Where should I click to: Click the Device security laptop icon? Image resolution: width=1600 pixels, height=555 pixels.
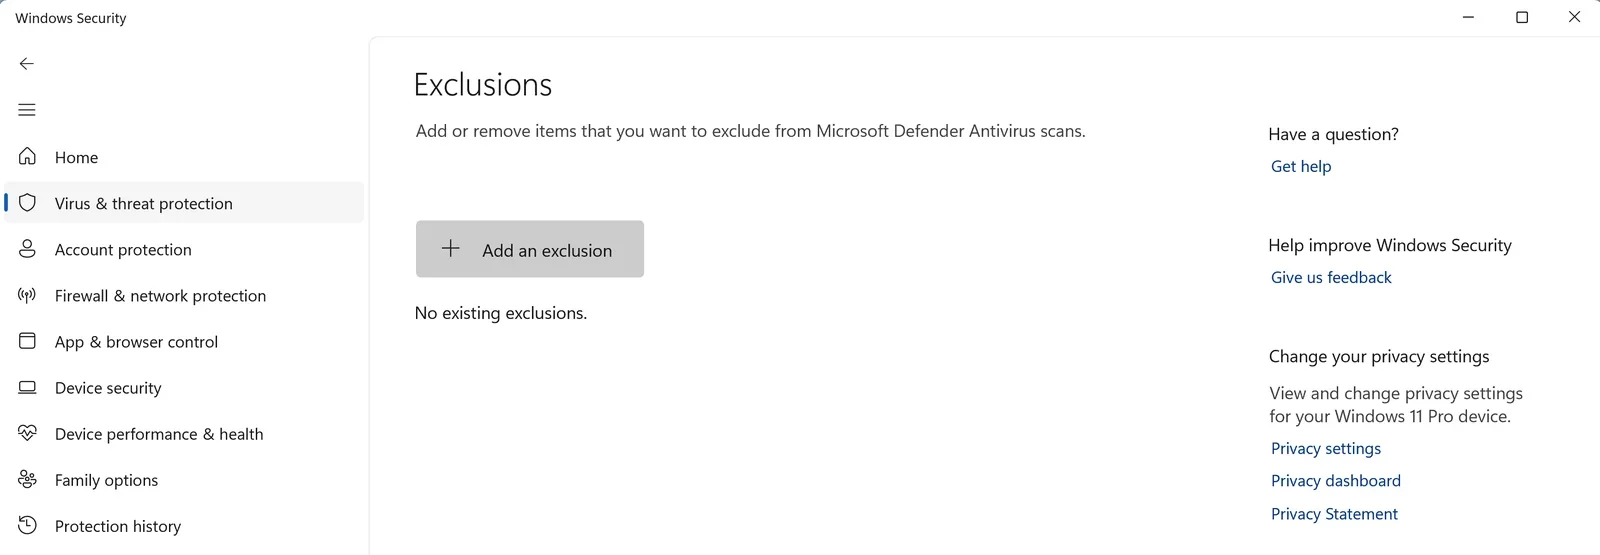[27, 387]
